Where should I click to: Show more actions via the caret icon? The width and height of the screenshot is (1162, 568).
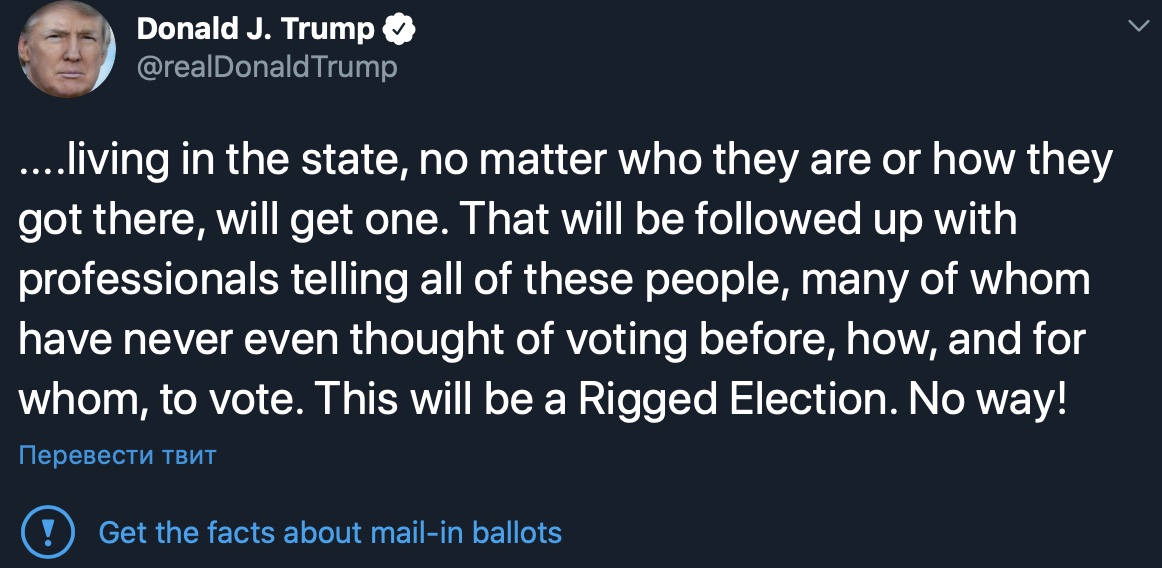point(1138,26)
